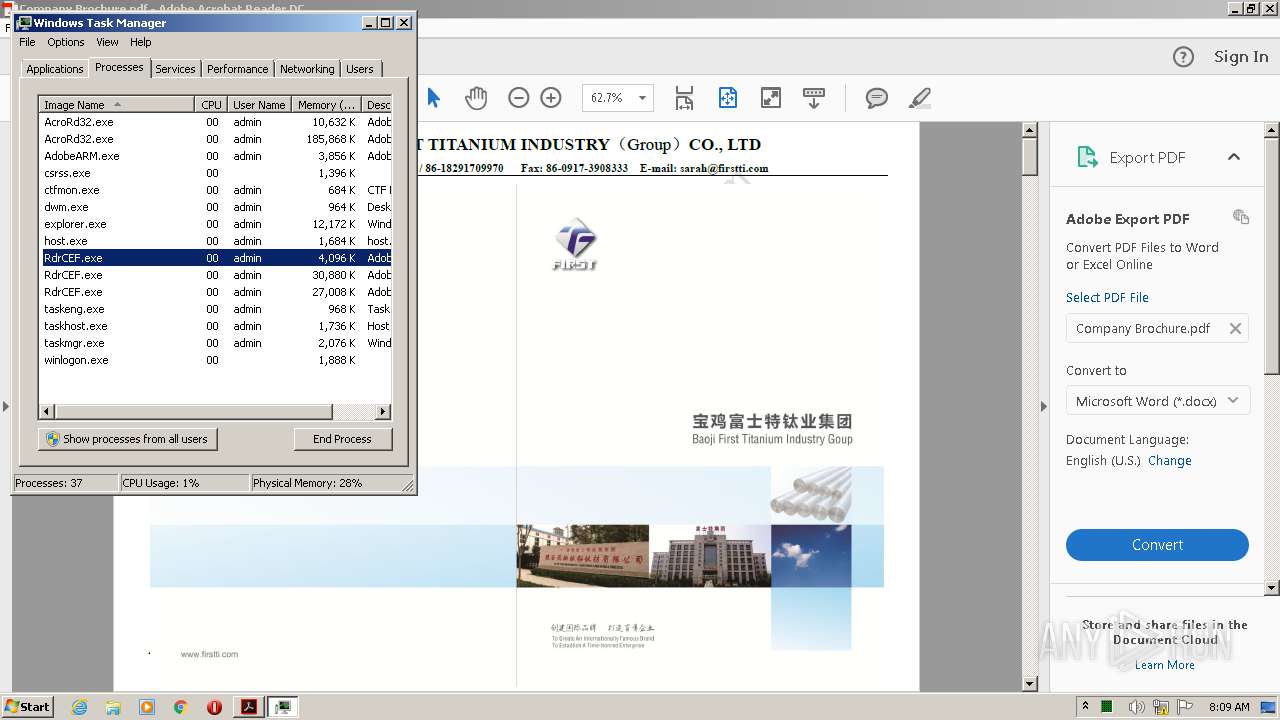Show hidden system tray icons arrow
The width and height of the screenshot is (1280, 720).
[1085, 706]
